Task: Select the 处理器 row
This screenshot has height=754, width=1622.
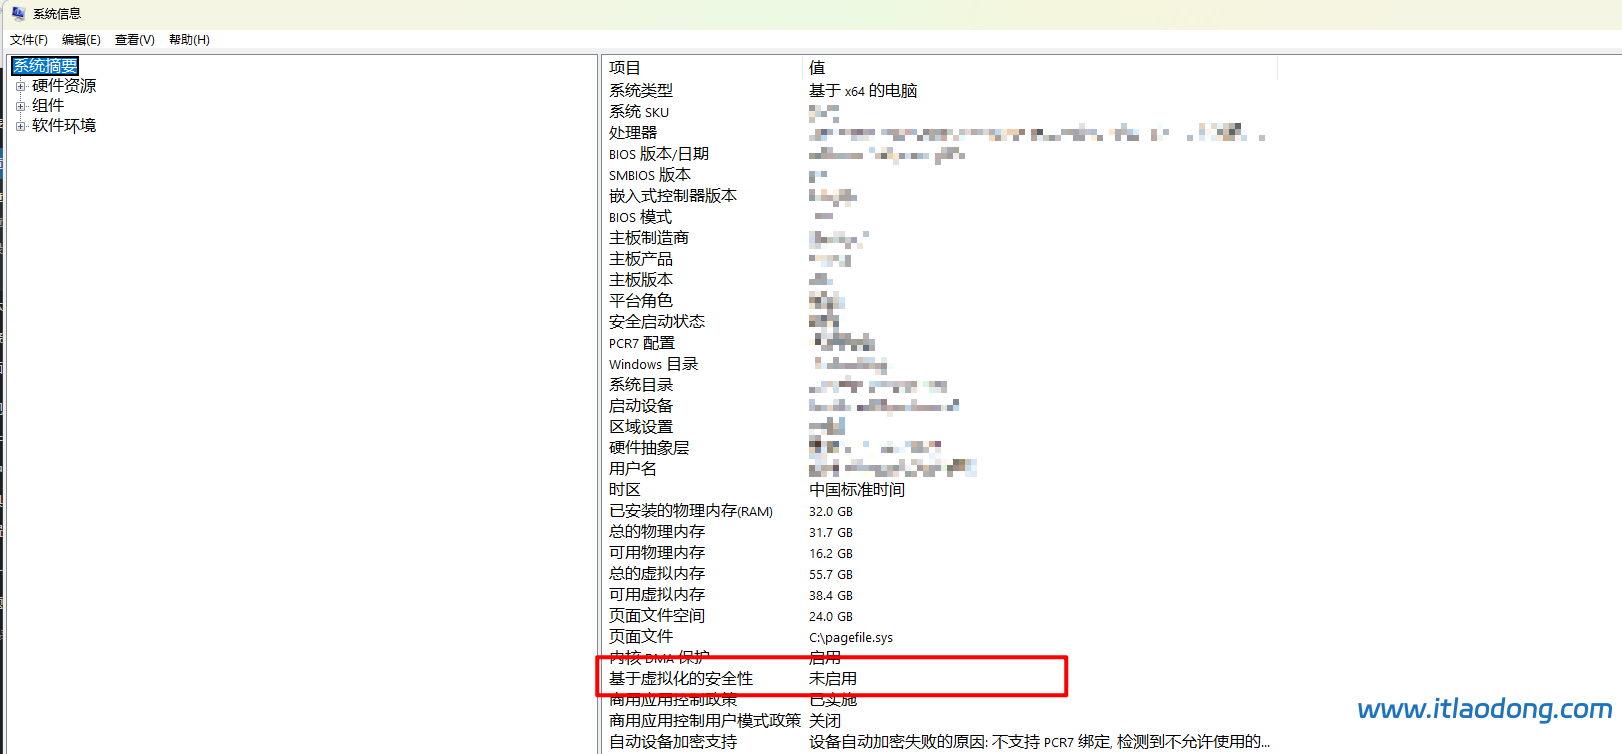Action: [x=633, y=133]
